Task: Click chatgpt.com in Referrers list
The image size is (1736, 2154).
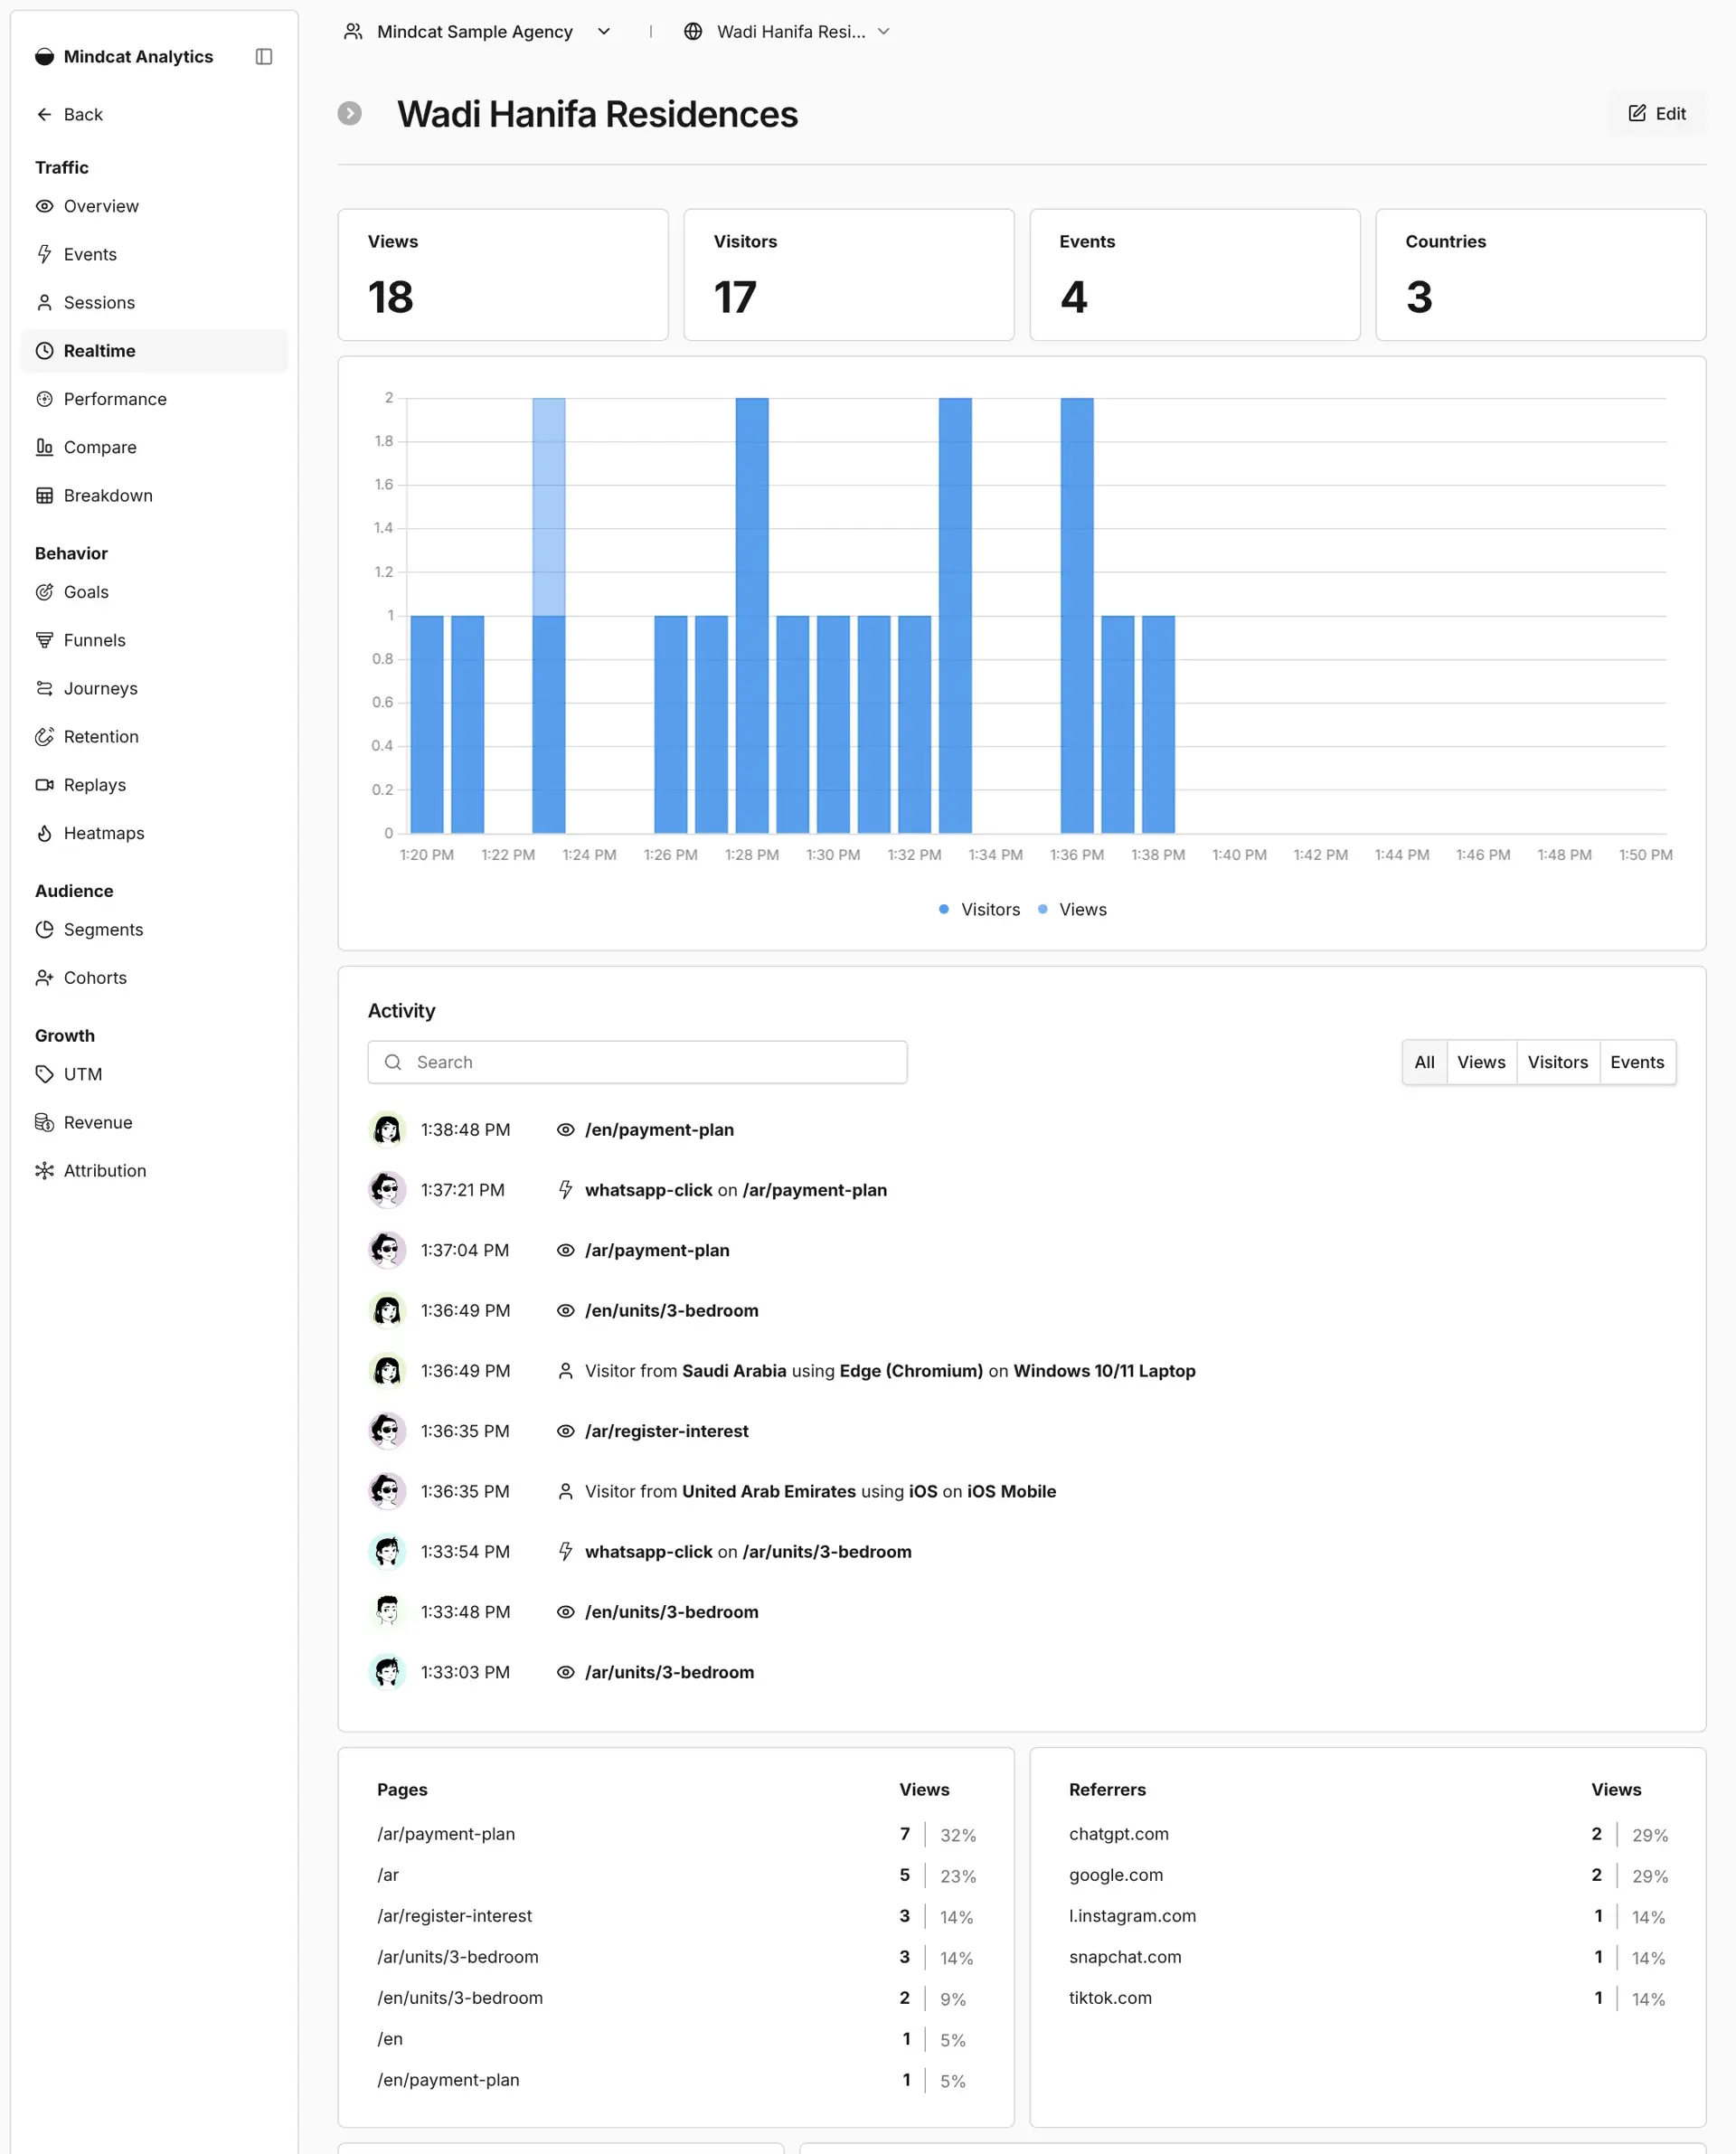Action: [x=1118, y=1834]
